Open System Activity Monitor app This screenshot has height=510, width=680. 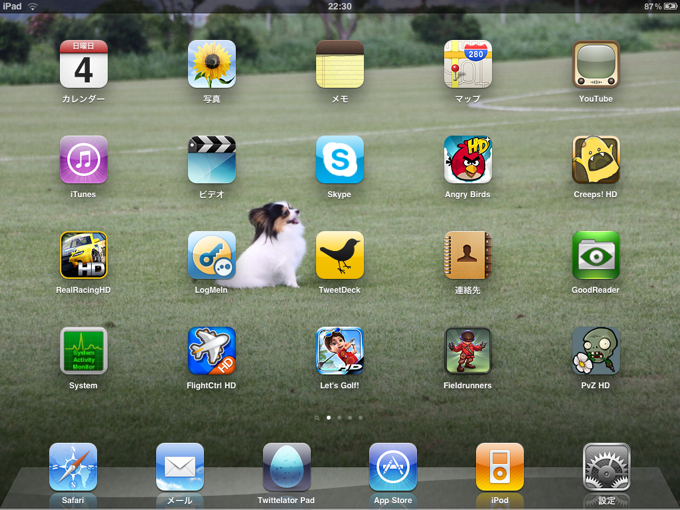tap(84, 350)
